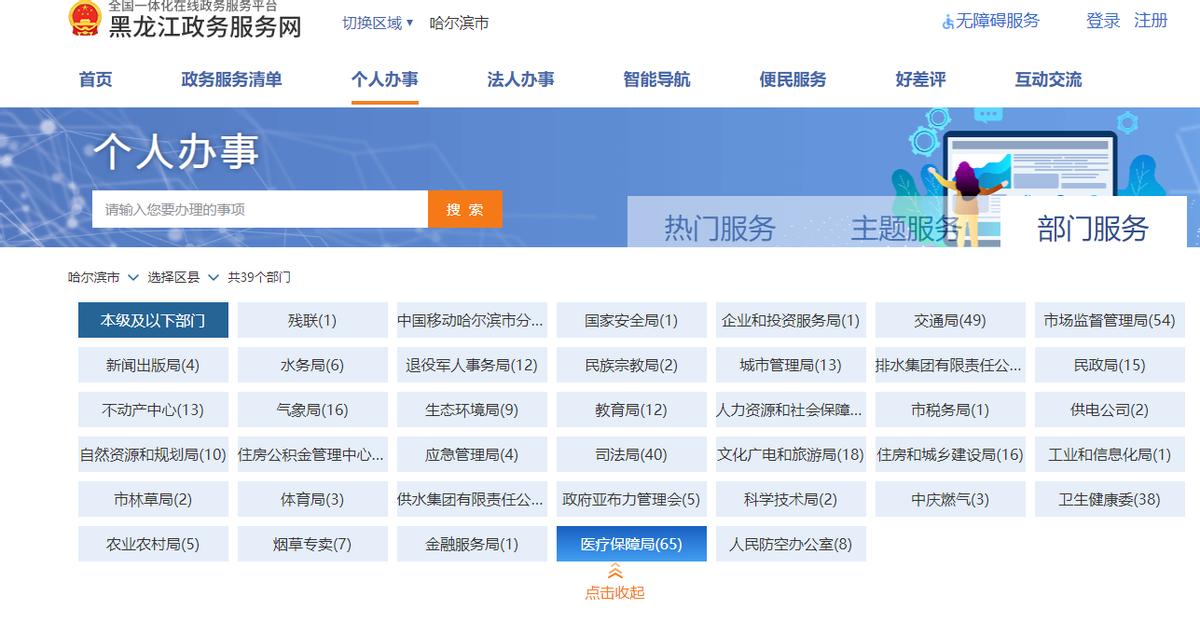
Task: Select 本级及以下部门 filter option
Action: click(153, 320)
